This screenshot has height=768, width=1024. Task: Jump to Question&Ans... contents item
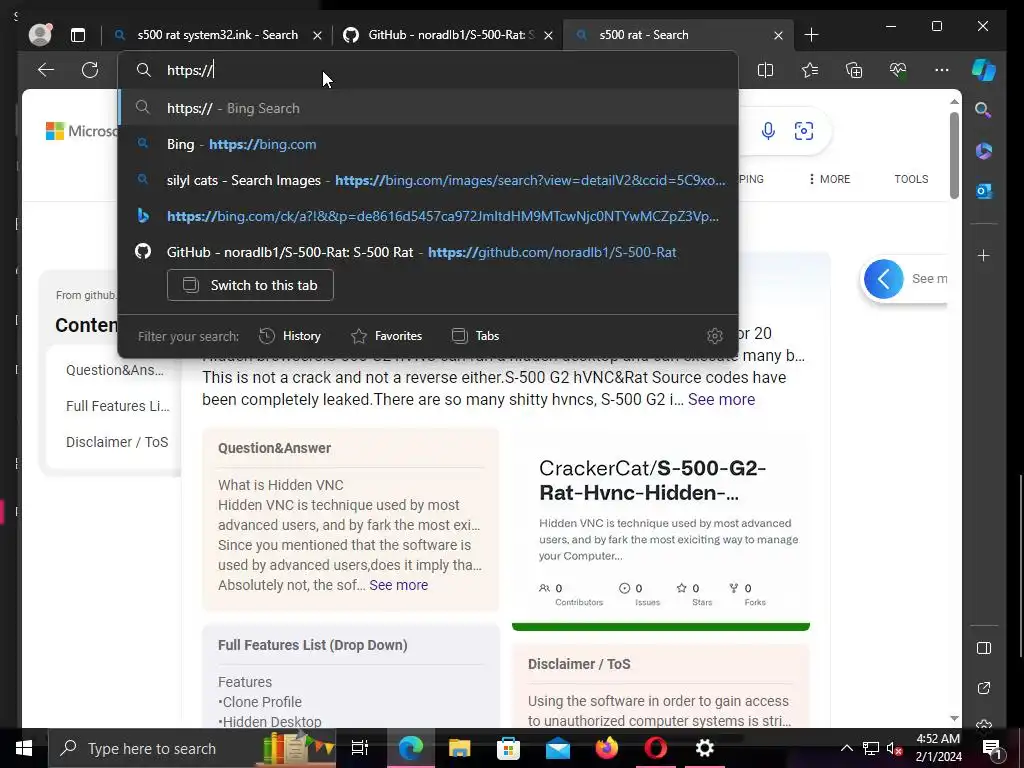point(115,370)
